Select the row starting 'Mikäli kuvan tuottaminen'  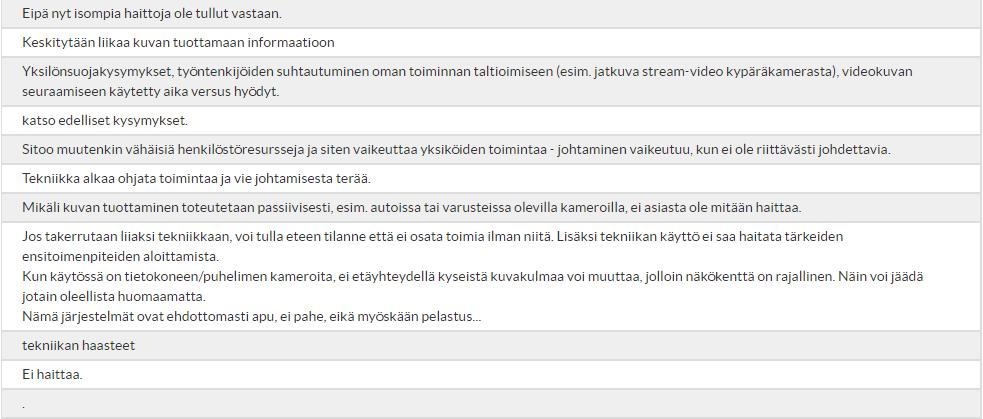point(492,207)
